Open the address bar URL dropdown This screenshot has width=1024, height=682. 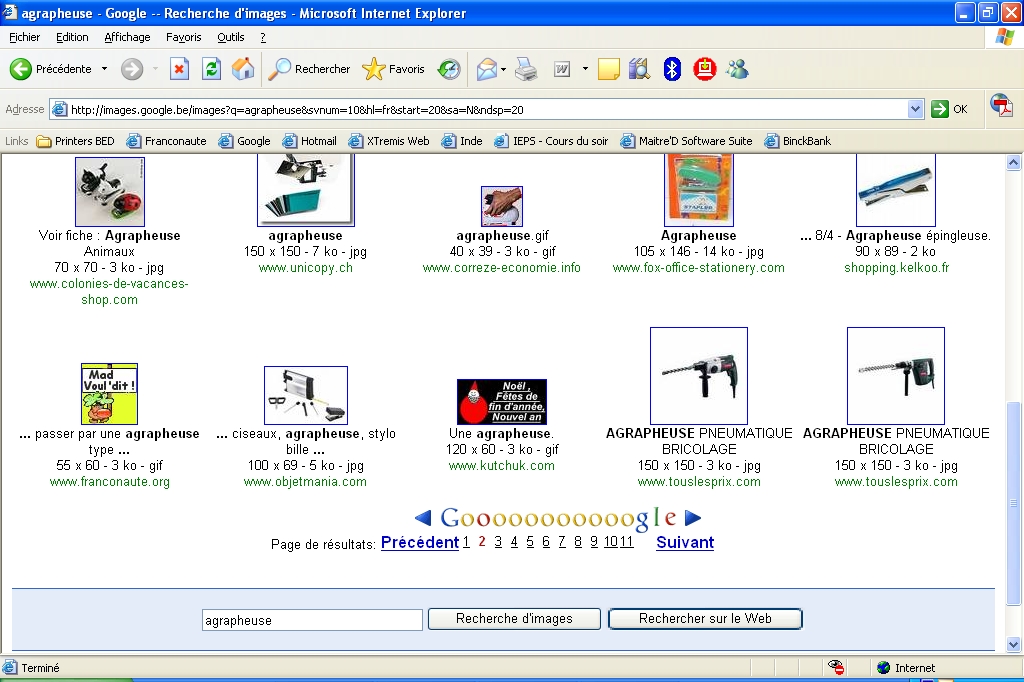pos(916,109)
